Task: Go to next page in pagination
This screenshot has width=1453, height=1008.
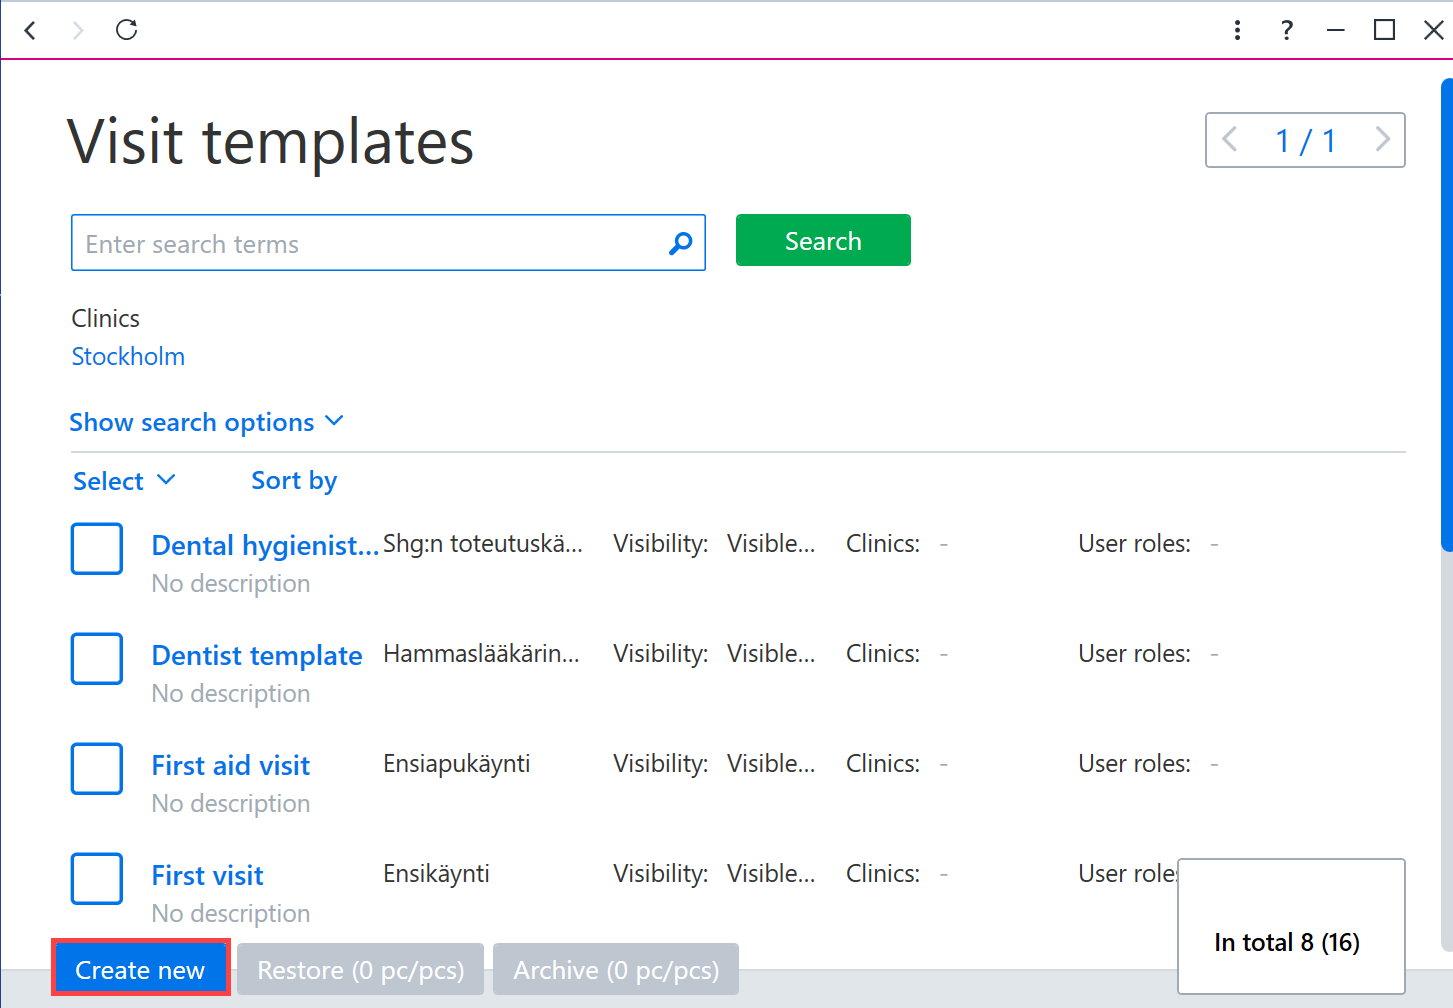Action: pyautogui.click(x=1382, y=139)
